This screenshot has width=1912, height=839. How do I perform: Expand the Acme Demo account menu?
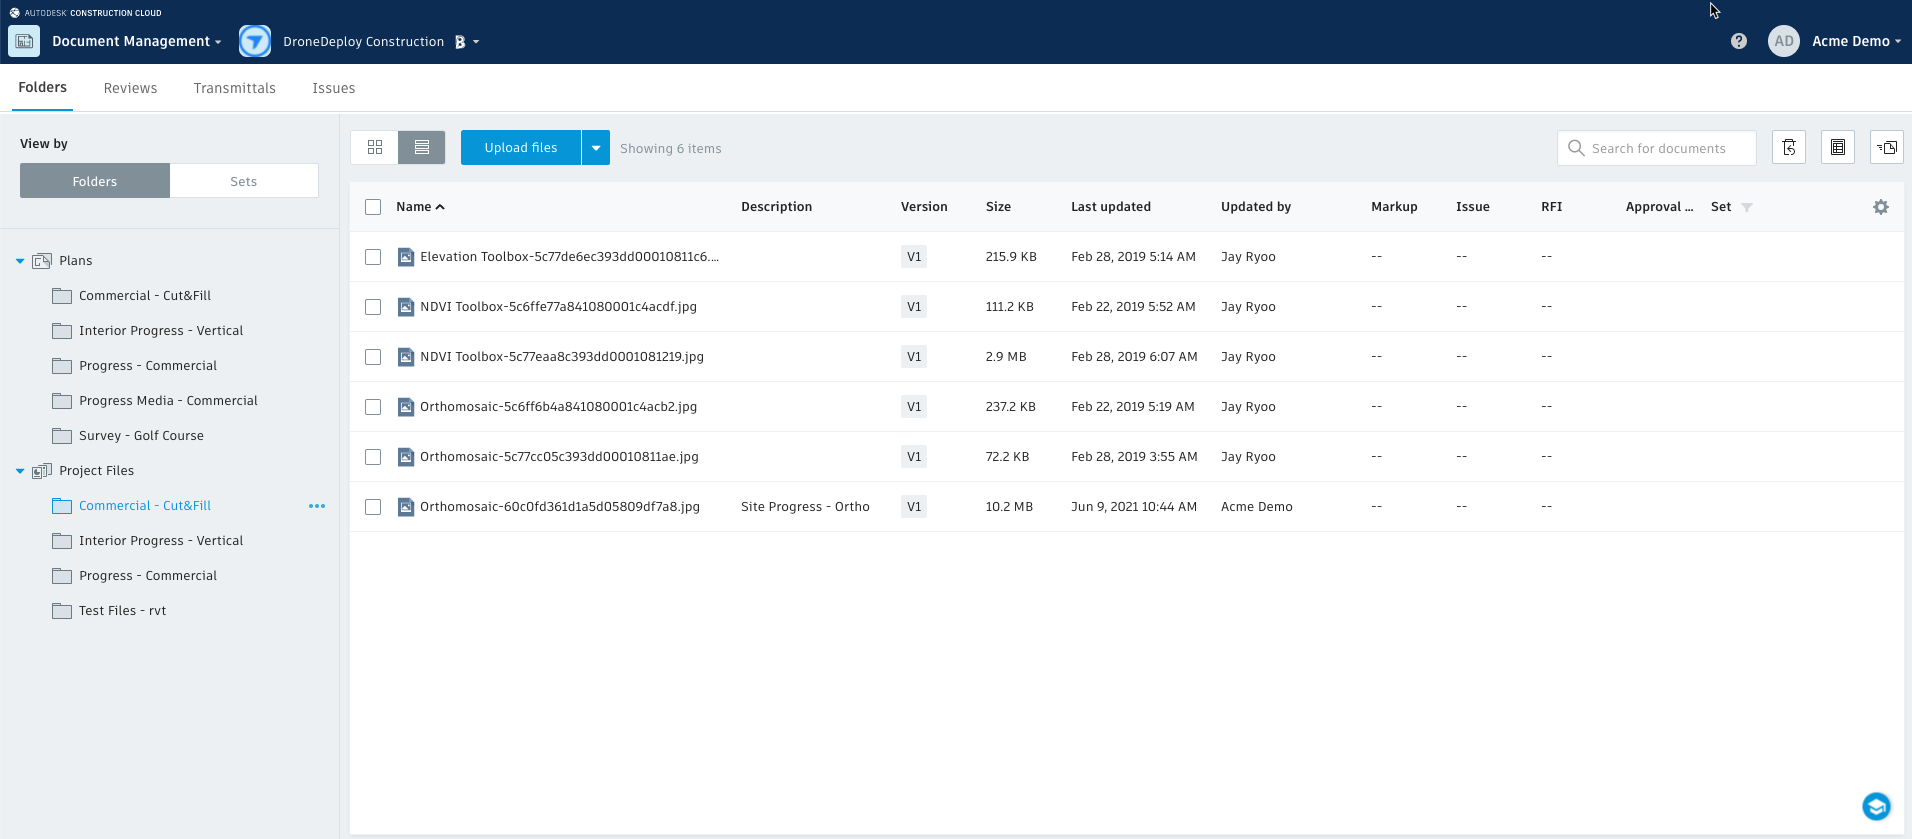(1856, 41)
